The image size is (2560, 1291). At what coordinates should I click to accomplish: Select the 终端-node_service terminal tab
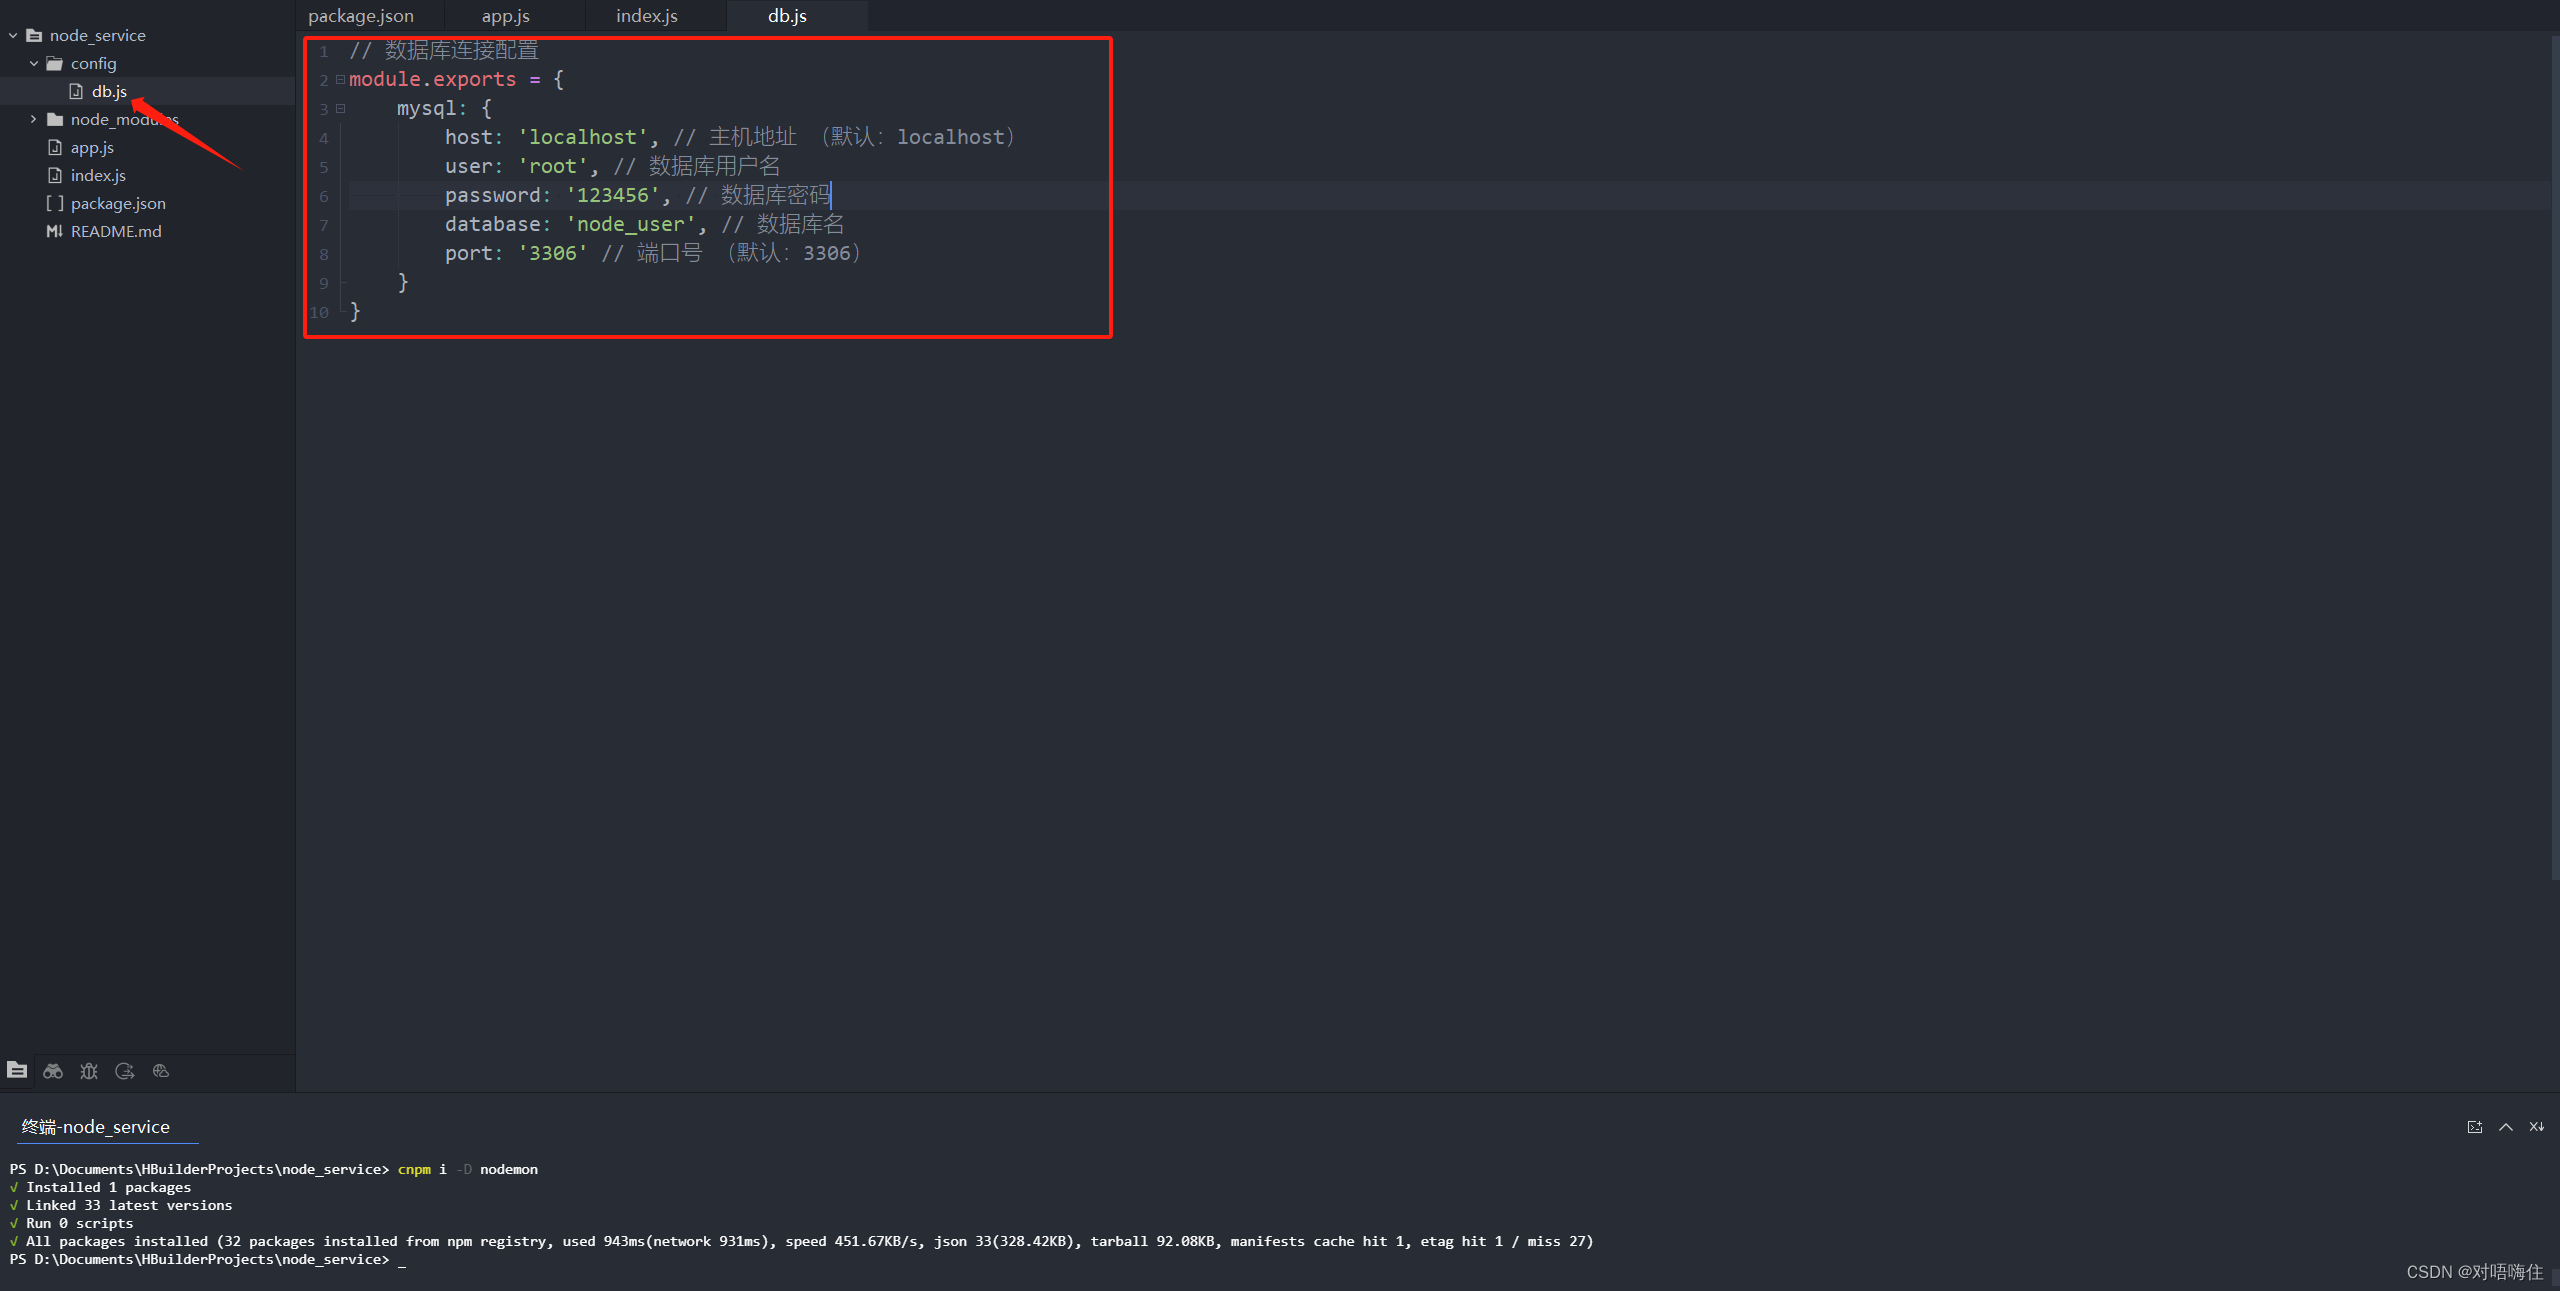coord(96,1127)
